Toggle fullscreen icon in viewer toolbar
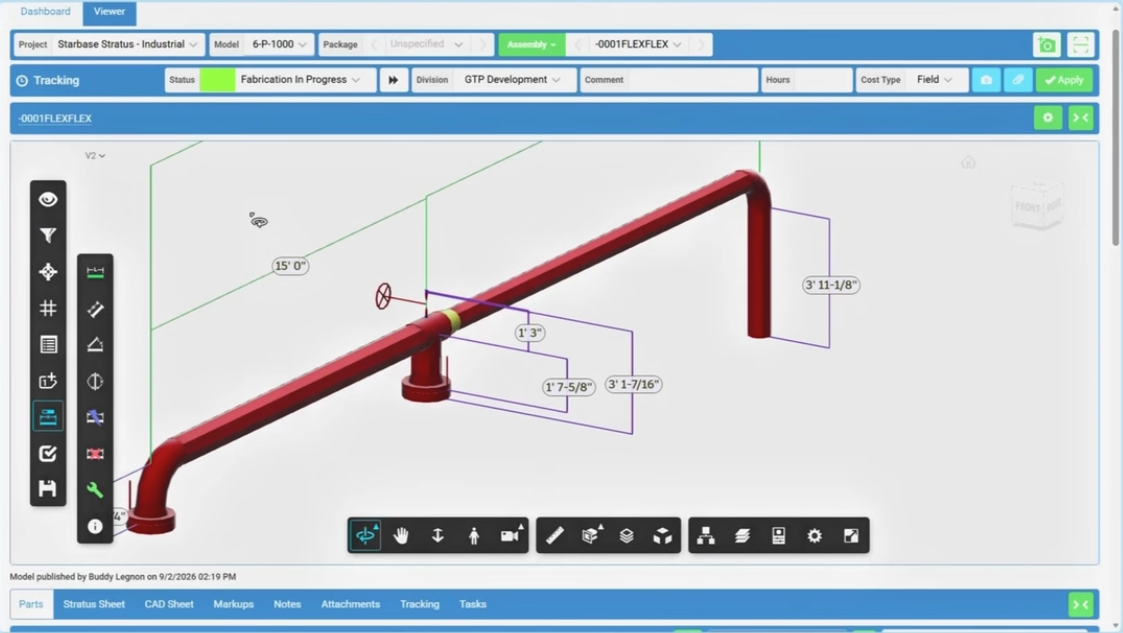The image size is (1123, 633). point(851,536)
